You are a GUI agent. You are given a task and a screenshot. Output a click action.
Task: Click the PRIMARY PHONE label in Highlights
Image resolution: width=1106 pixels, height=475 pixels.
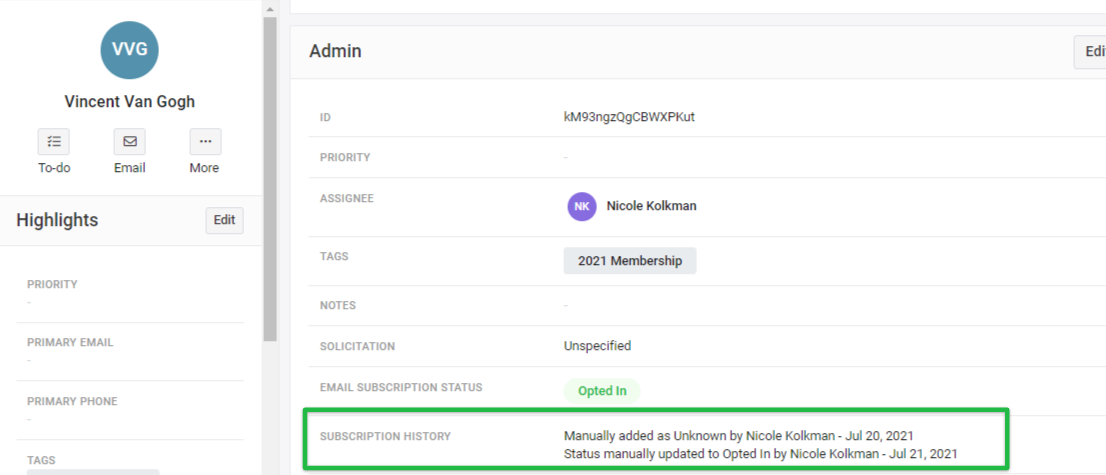coord(72,401)
